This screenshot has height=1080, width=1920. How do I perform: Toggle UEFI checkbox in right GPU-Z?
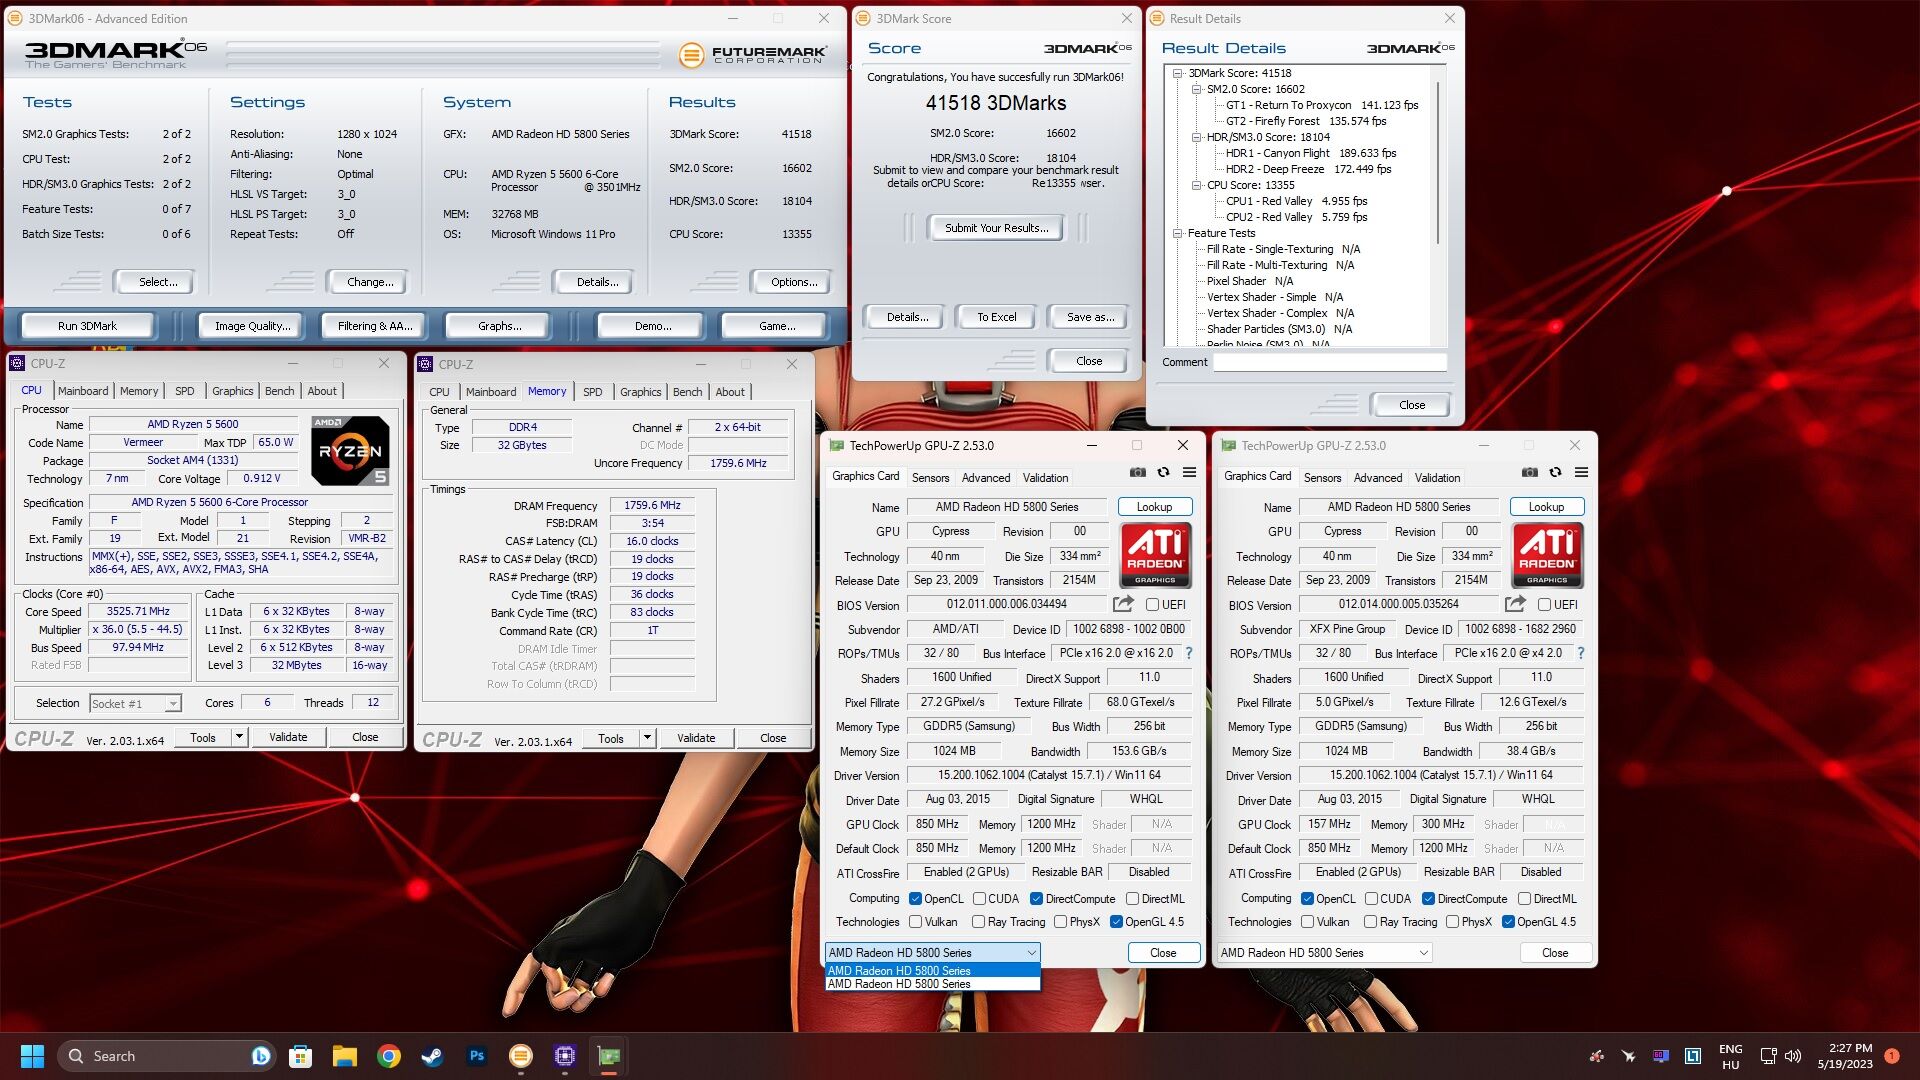(x=1544, y=605)
